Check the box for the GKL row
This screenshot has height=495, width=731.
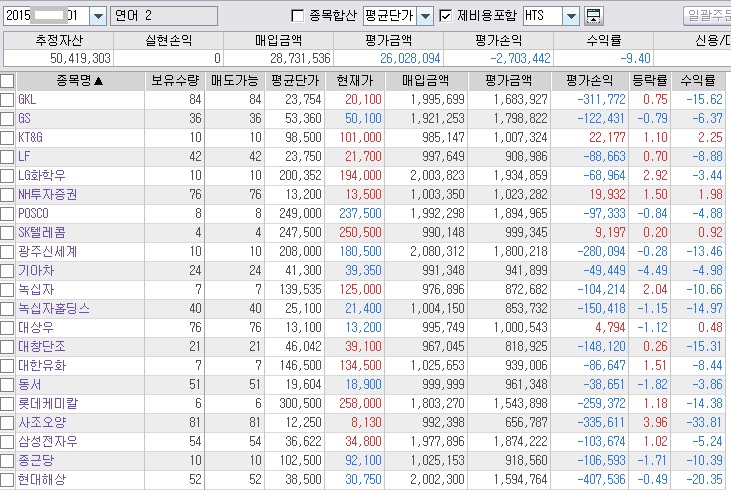tap(7, 100)
